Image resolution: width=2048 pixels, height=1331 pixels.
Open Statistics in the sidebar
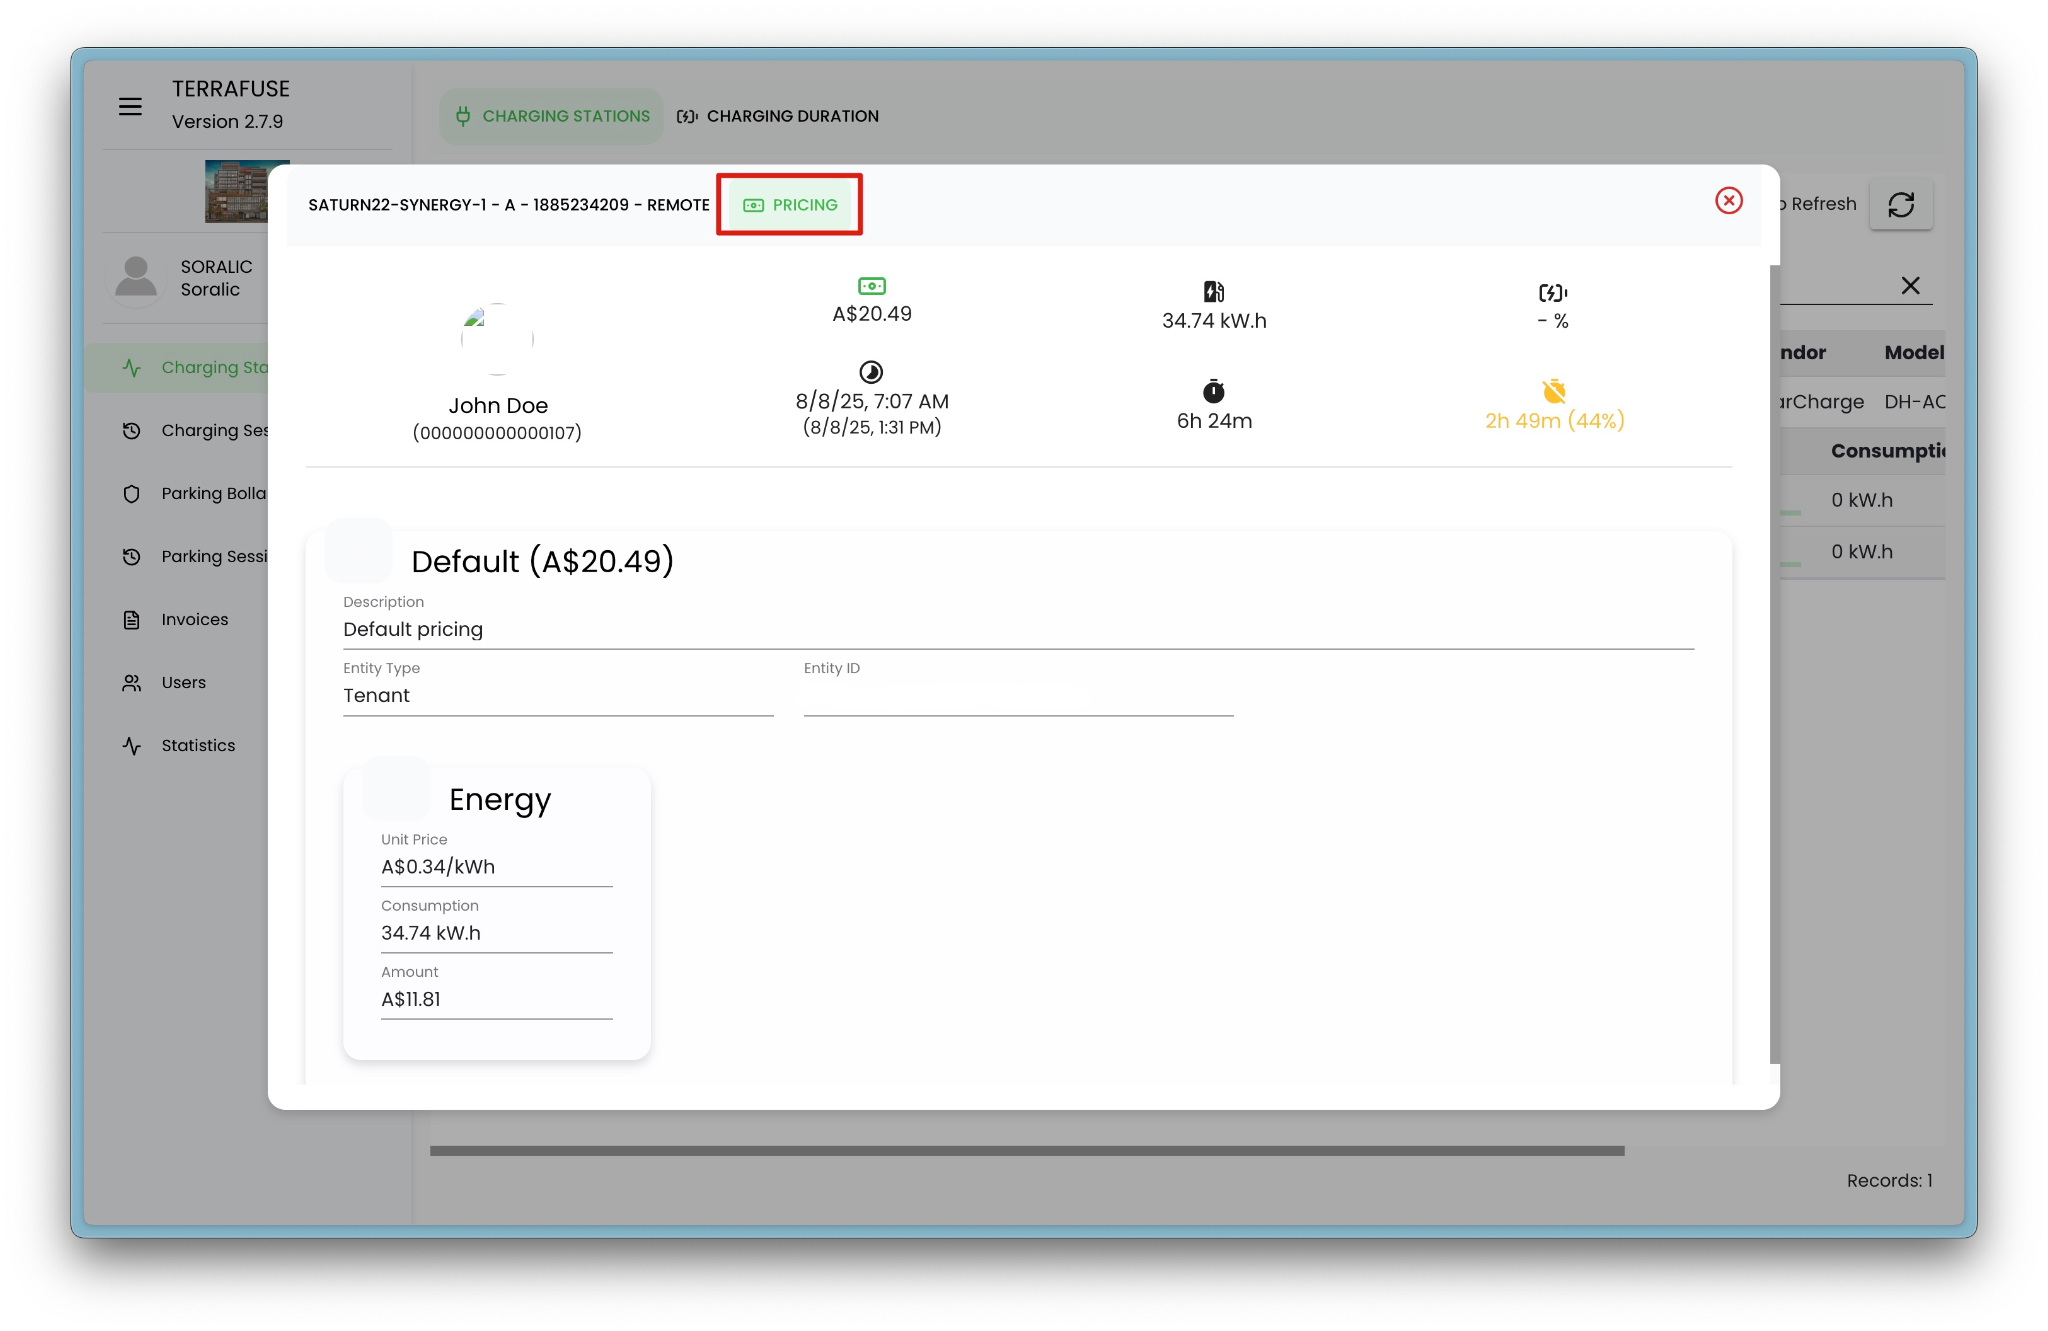(198, 746)
